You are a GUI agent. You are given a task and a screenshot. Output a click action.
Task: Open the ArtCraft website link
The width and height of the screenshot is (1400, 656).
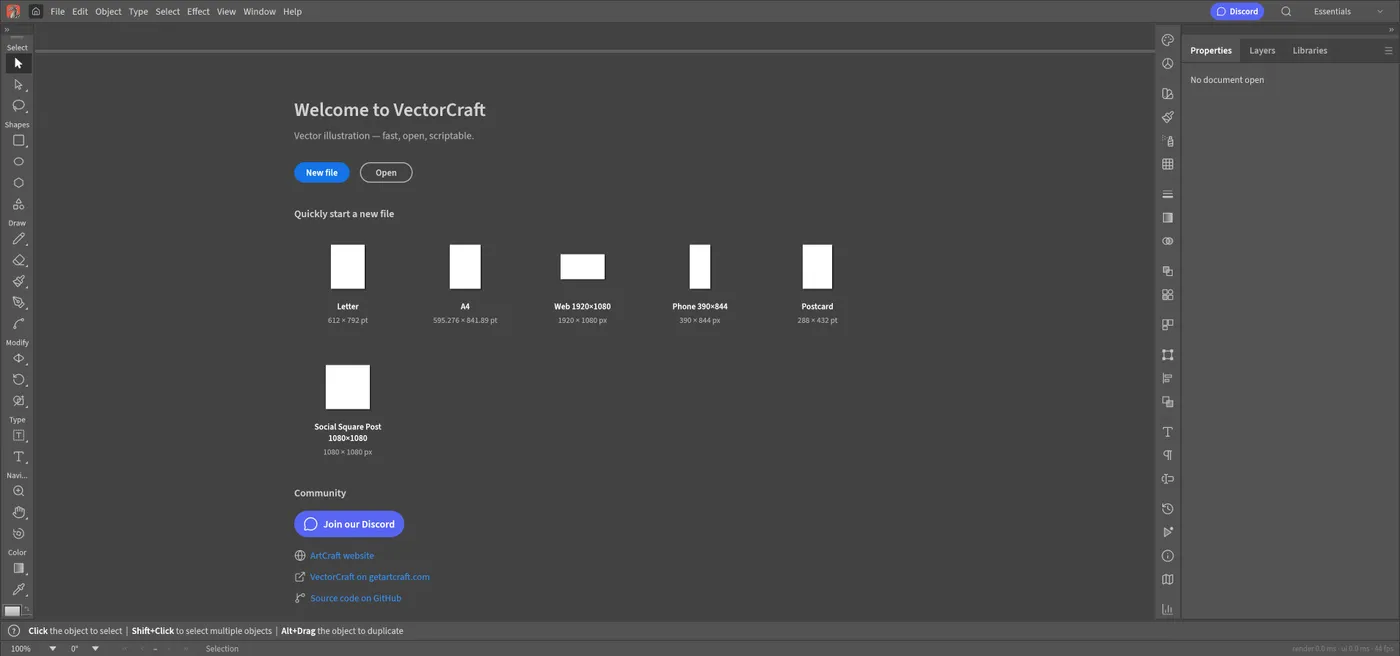pos(342,556)
